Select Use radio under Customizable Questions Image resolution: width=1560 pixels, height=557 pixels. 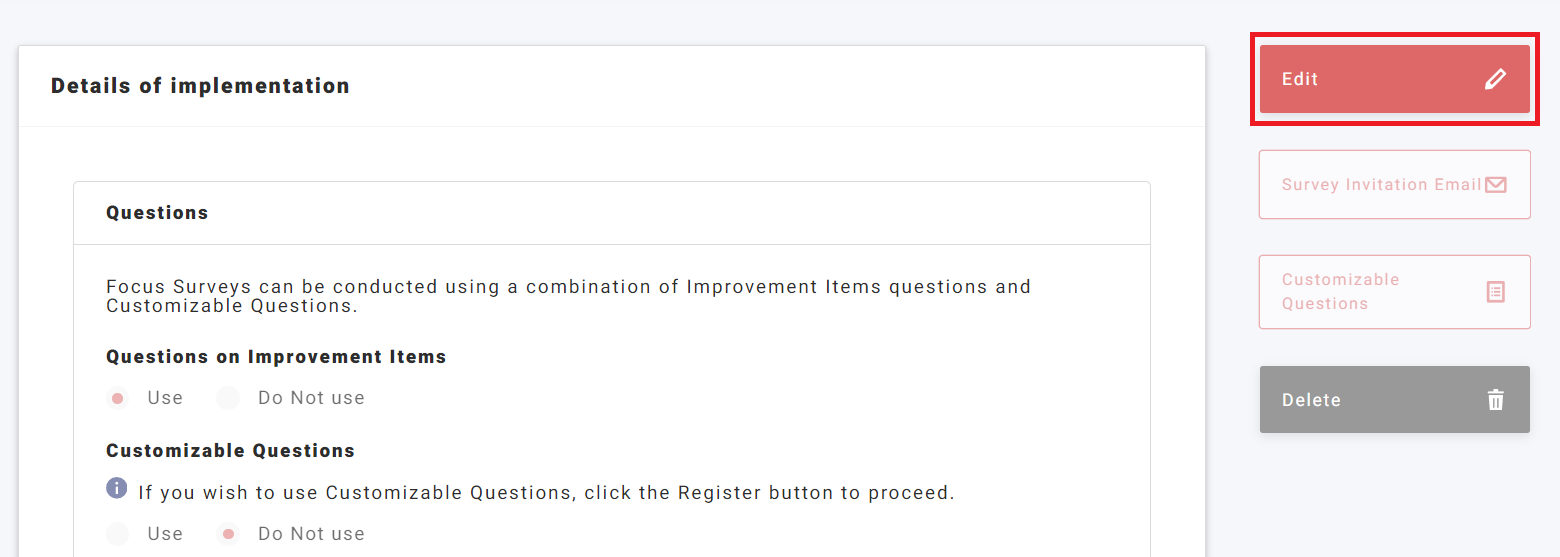click(x=118, y=534)
